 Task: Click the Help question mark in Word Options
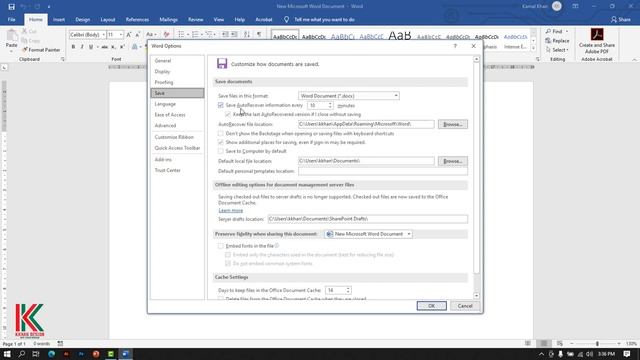click(455, 46)
